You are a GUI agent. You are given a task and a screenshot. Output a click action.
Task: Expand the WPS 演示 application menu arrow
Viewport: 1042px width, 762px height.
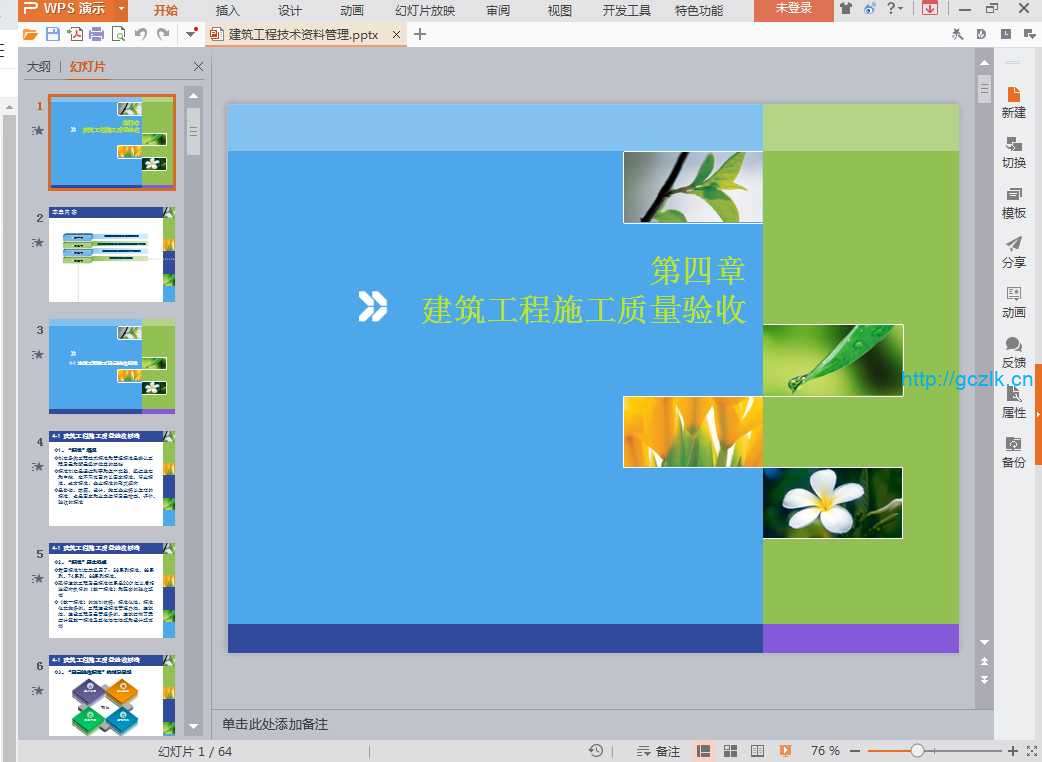[121, 9]
